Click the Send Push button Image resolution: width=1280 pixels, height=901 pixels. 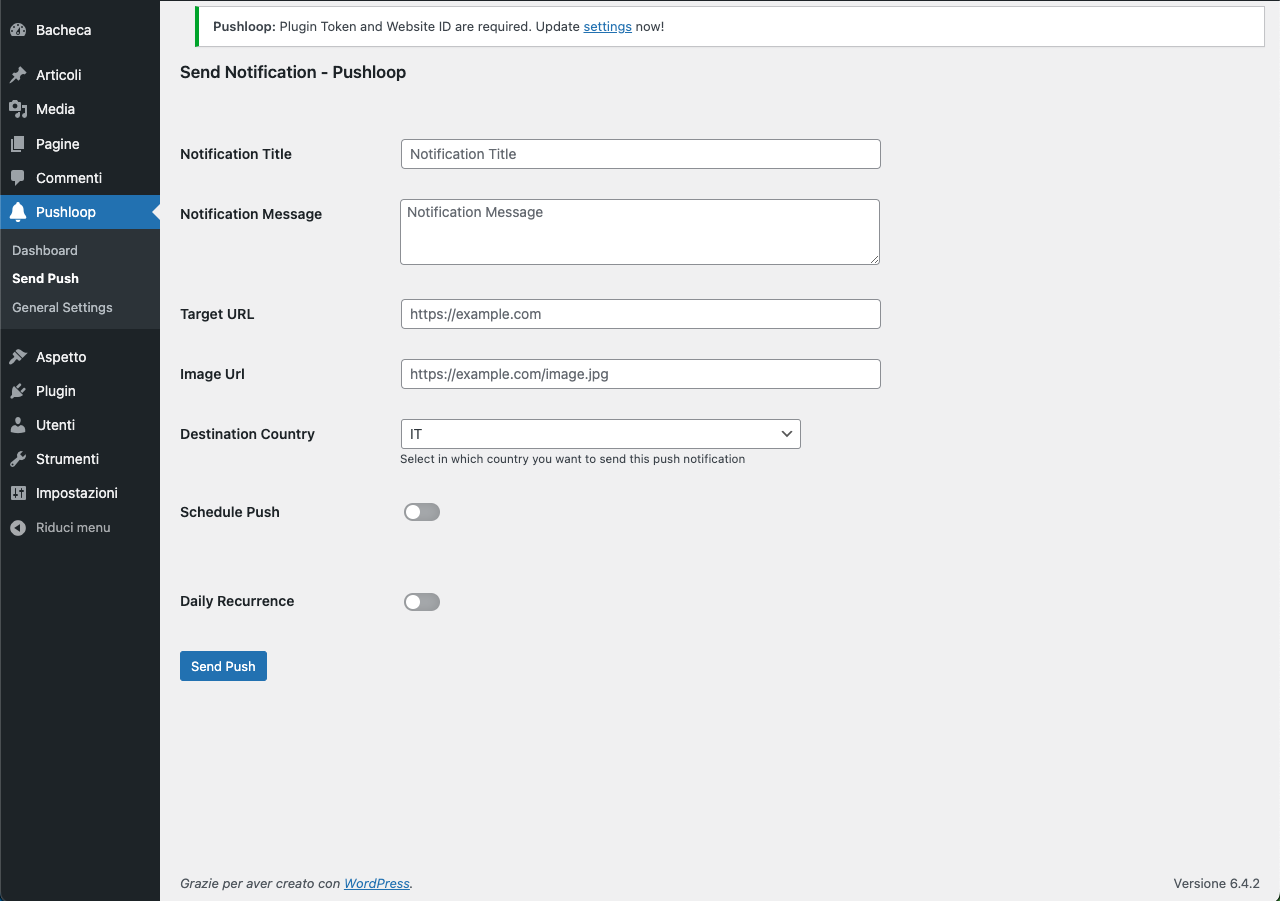(223, 666)
